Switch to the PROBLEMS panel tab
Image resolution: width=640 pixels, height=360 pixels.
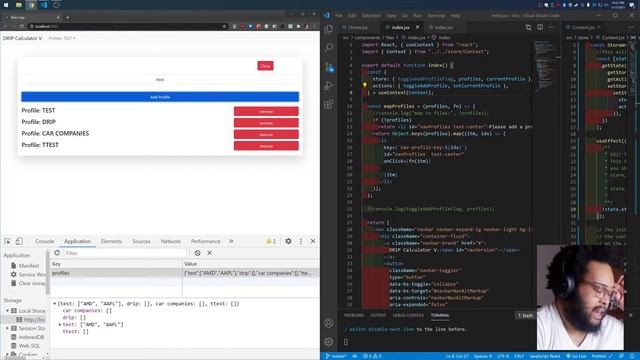[x=354, y=315]
